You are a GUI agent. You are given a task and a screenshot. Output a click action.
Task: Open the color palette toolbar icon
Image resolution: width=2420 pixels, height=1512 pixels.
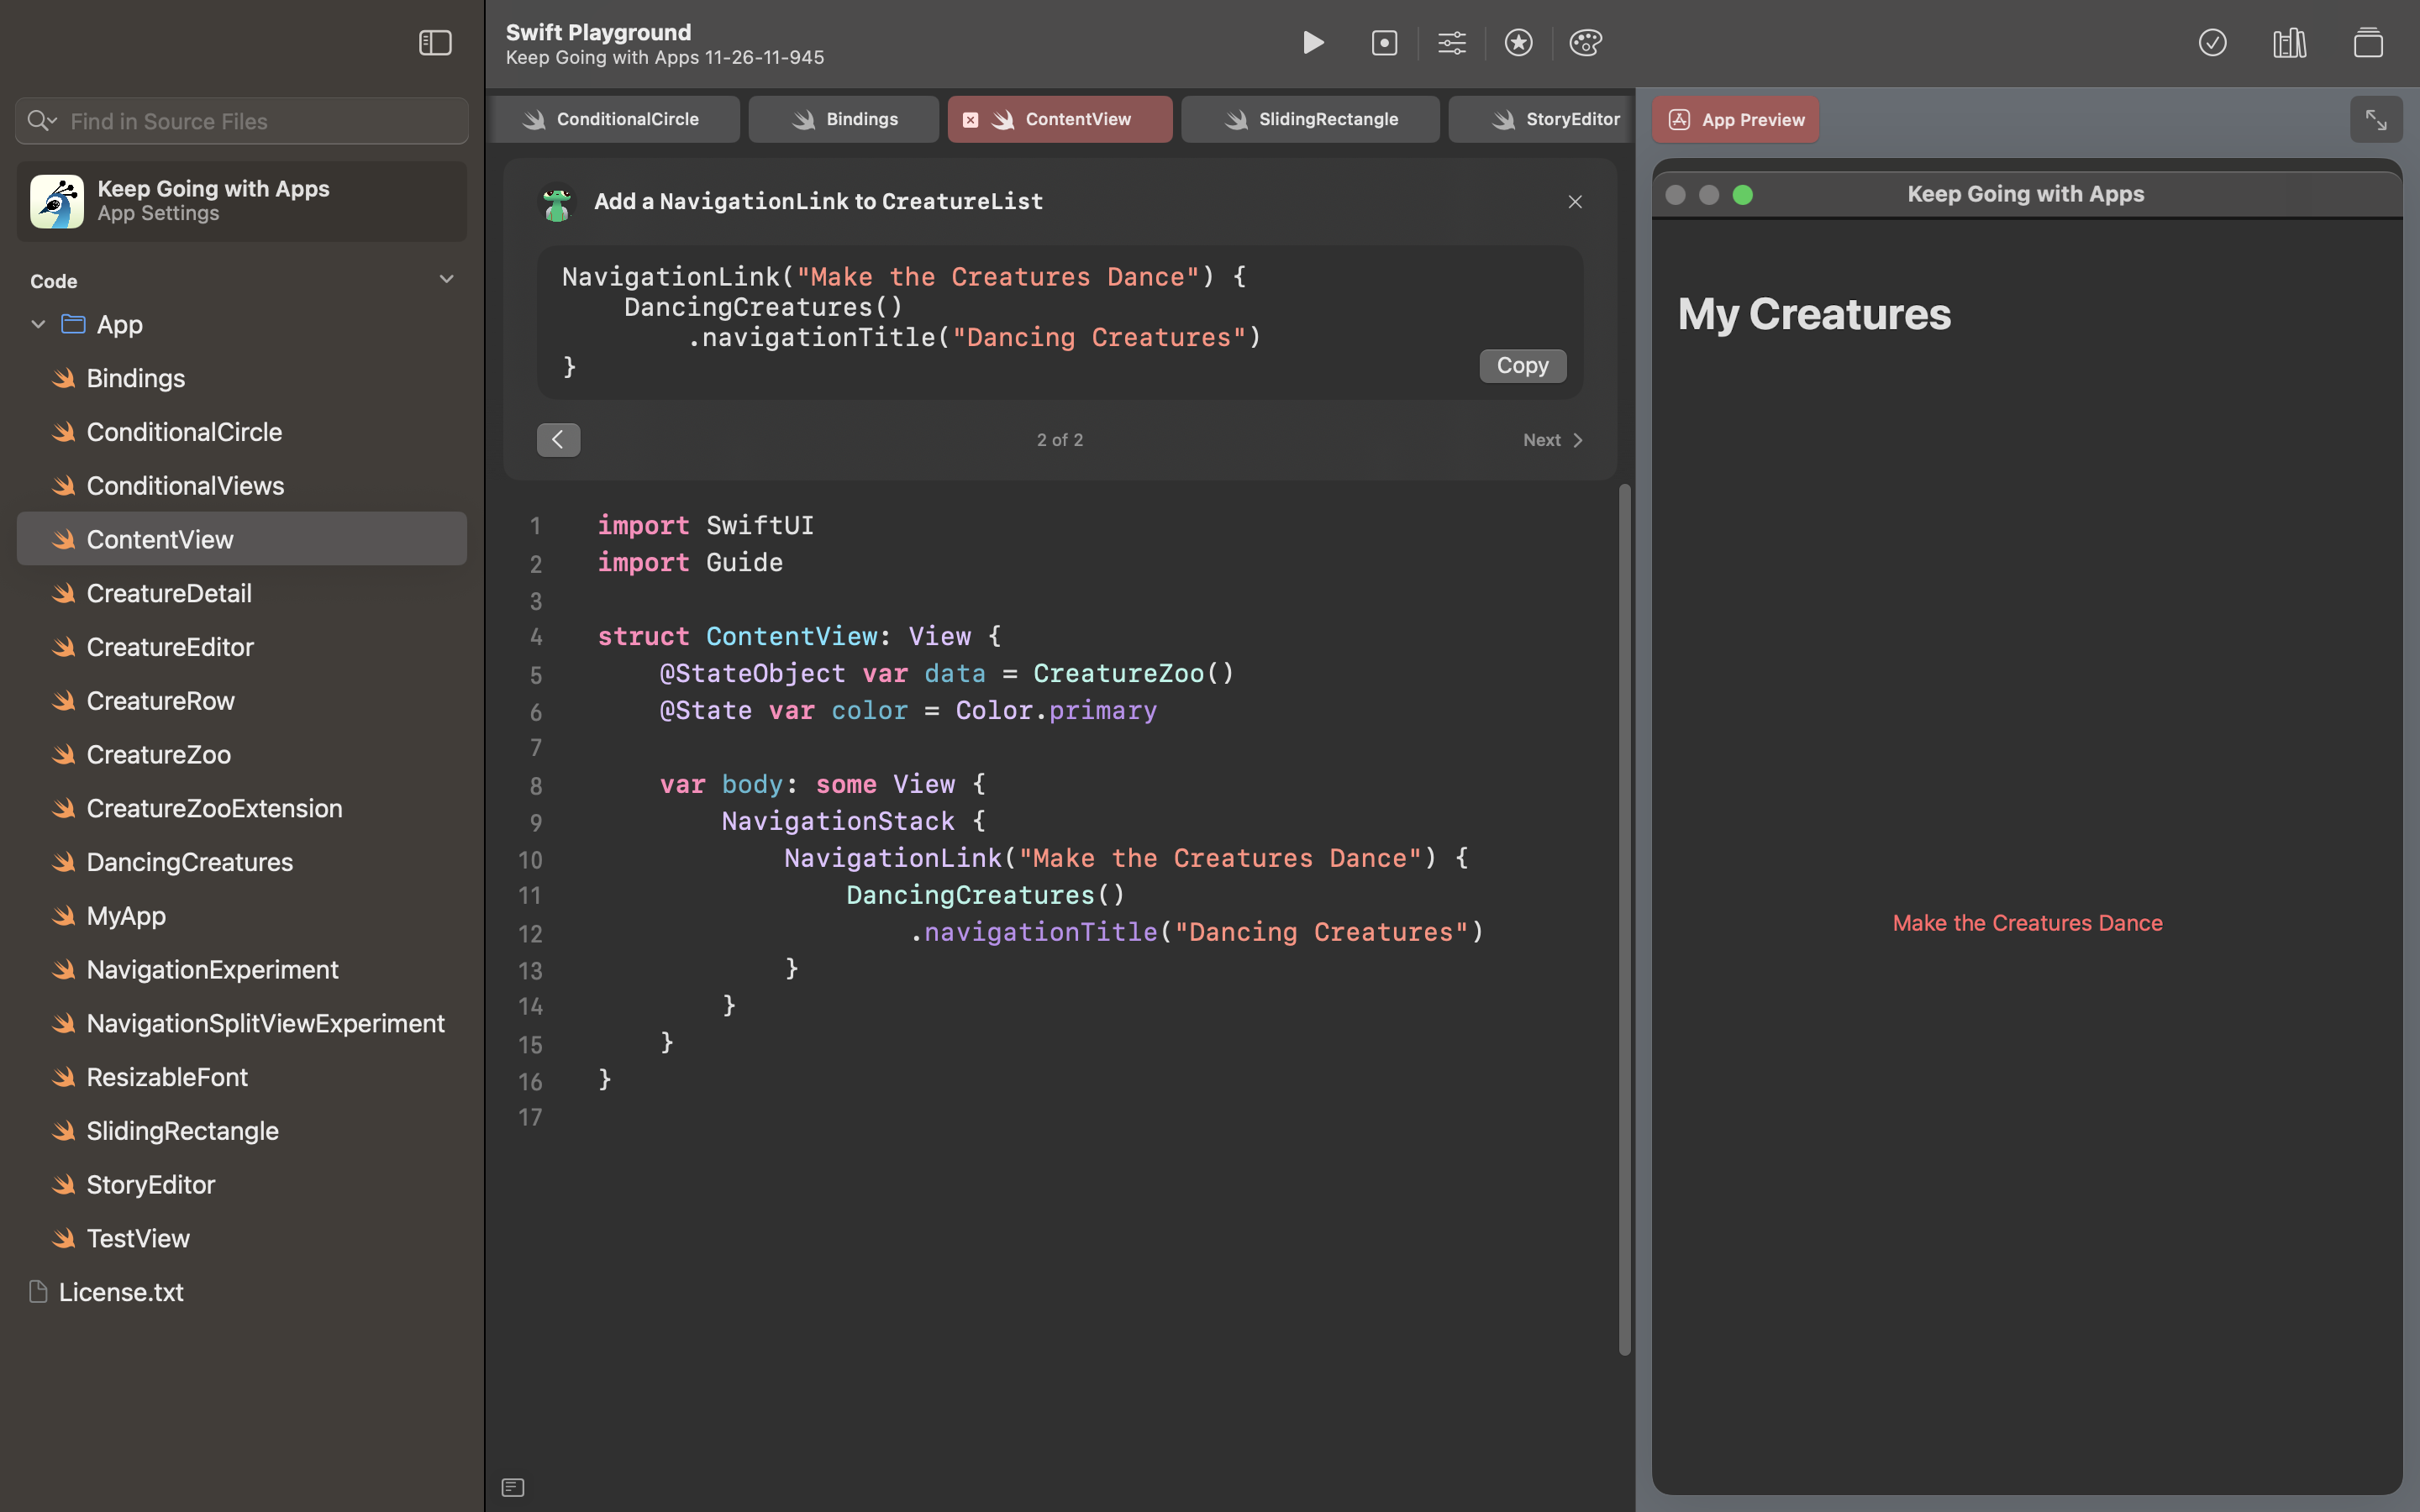point(1585,43)
